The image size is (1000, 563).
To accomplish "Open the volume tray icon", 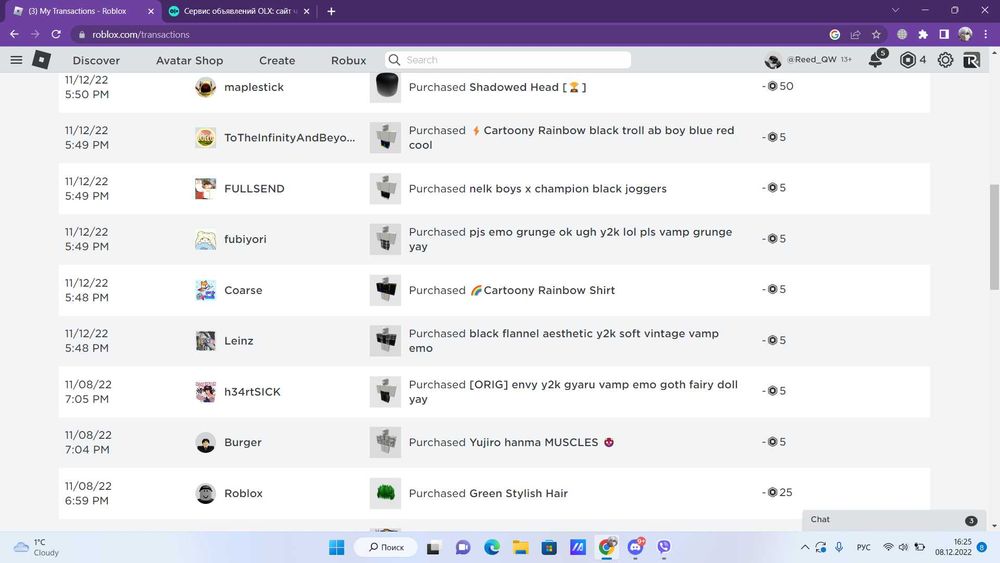I will pos(903,547).
